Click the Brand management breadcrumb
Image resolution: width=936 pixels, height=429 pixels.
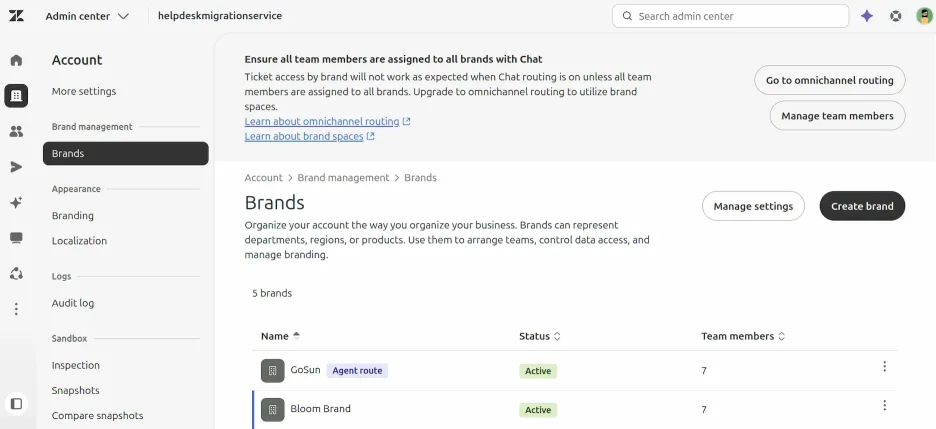tap(343, 178)
